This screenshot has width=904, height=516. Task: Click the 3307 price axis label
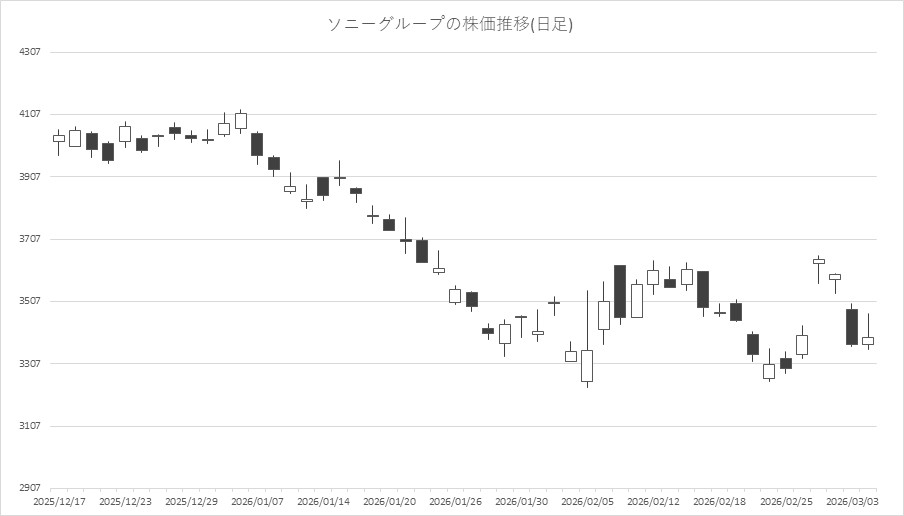31,364
